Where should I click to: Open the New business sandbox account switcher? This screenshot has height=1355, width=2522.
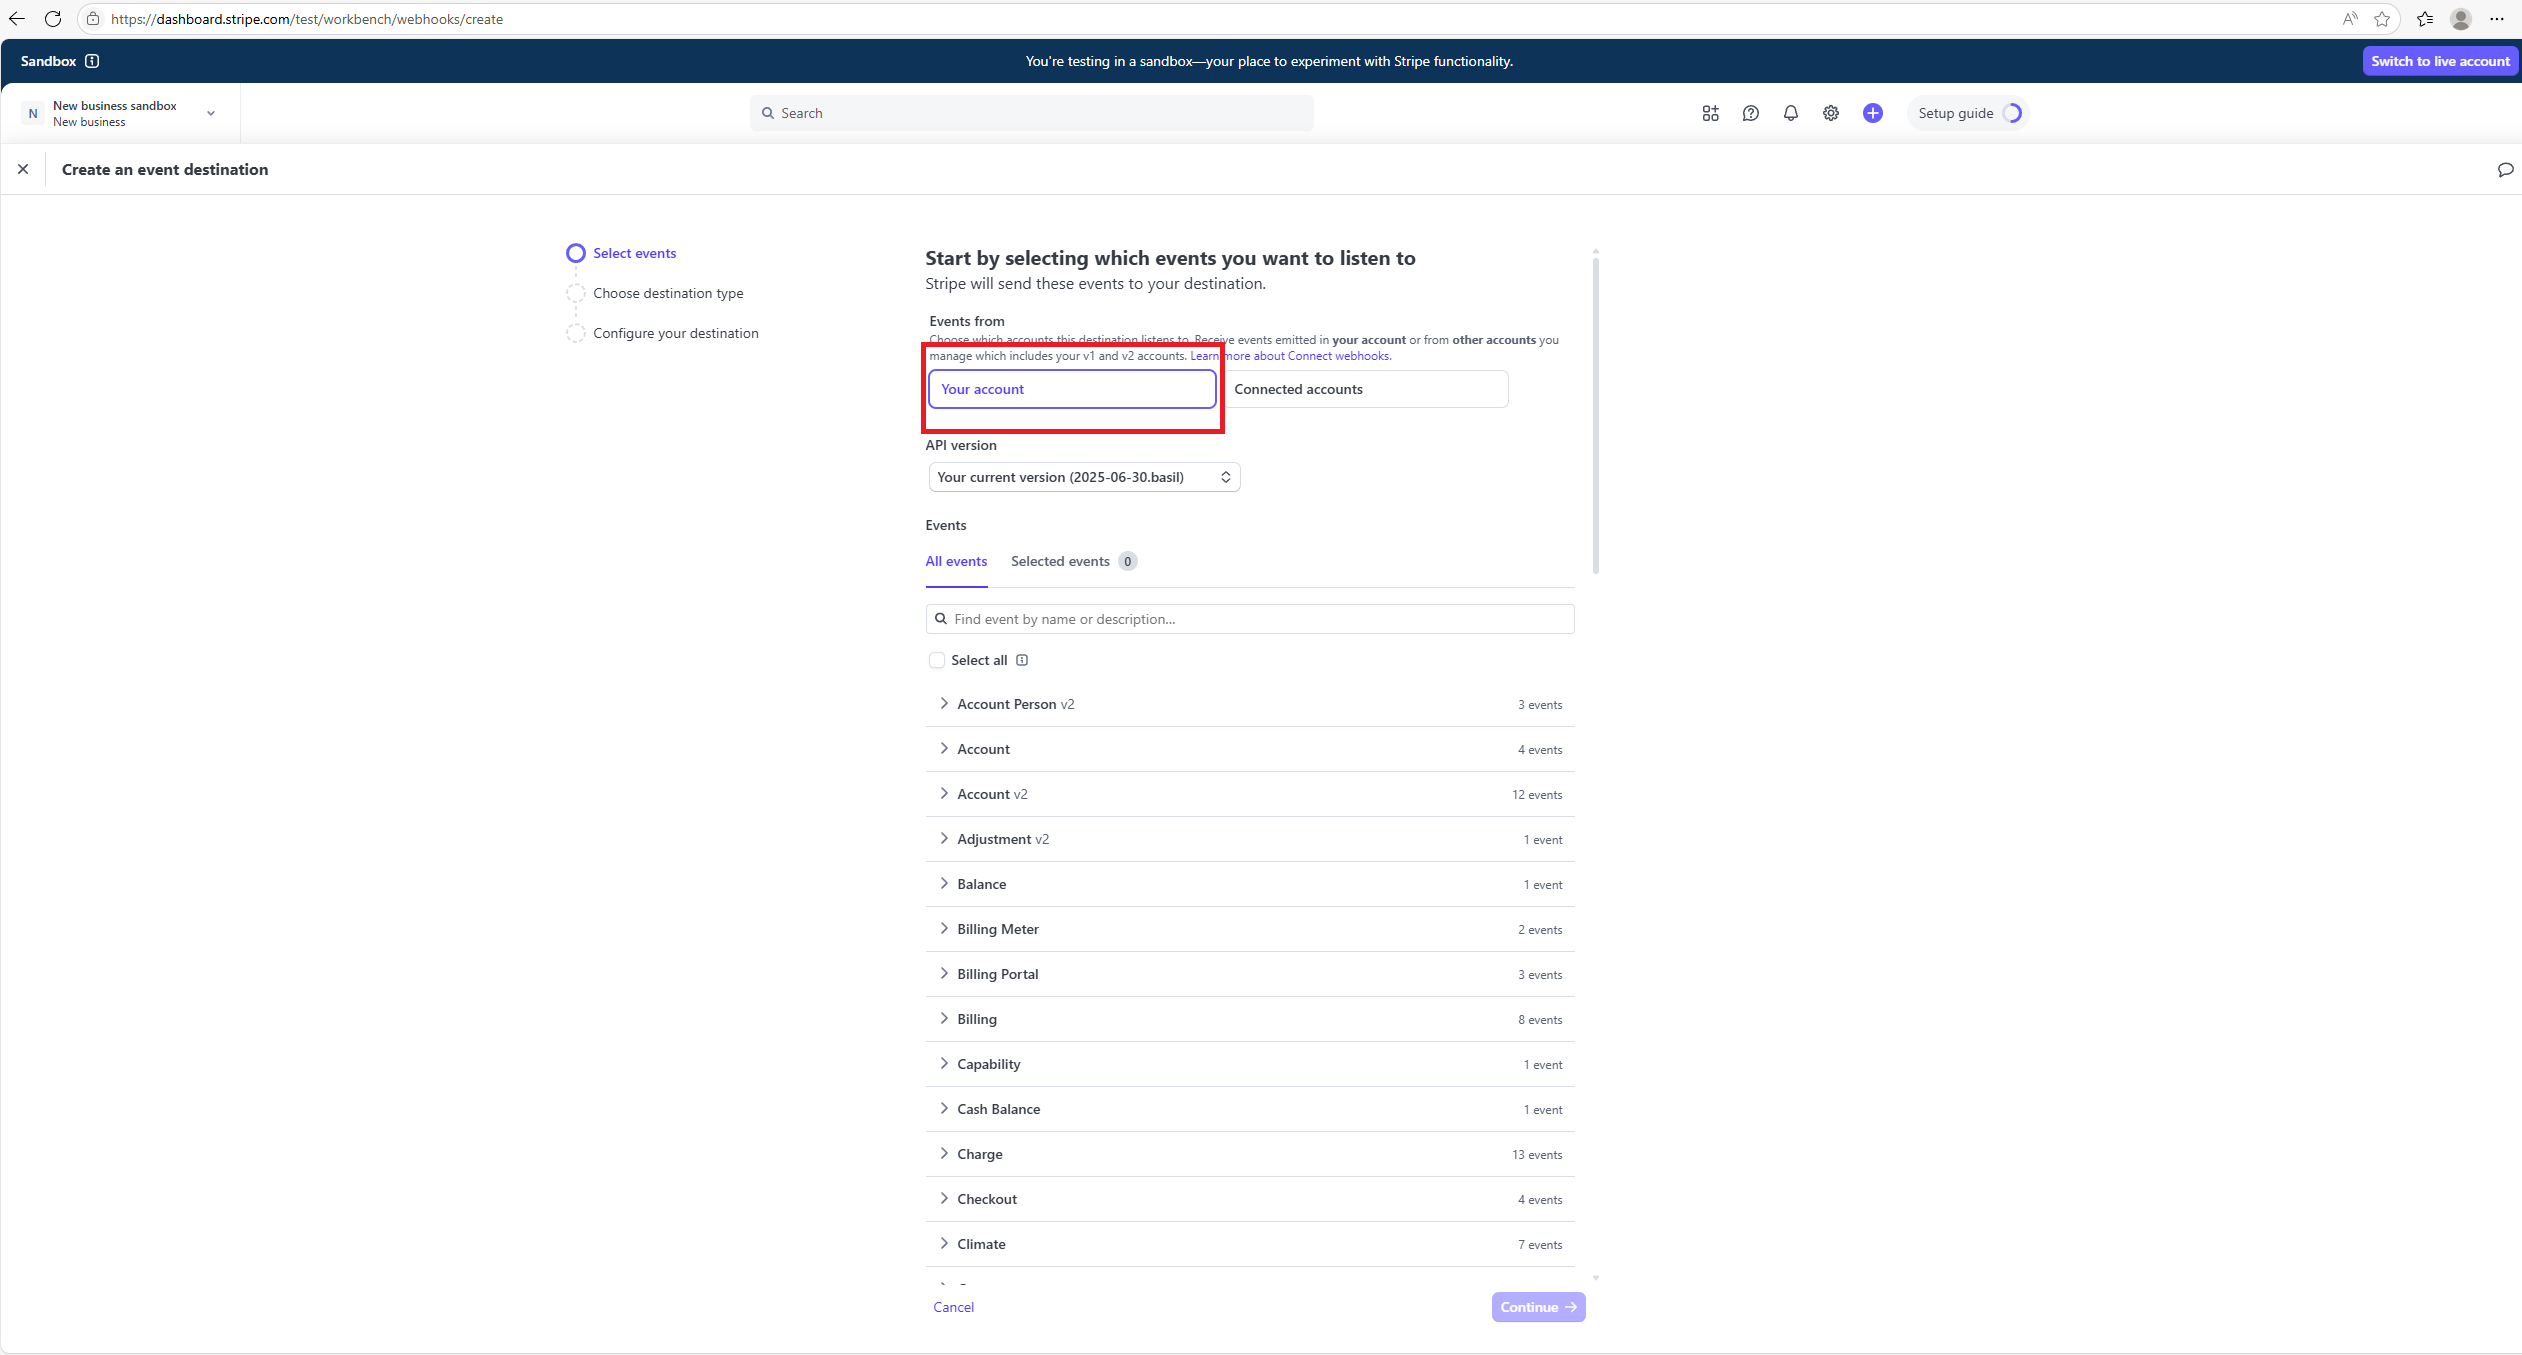click(120, 113)
